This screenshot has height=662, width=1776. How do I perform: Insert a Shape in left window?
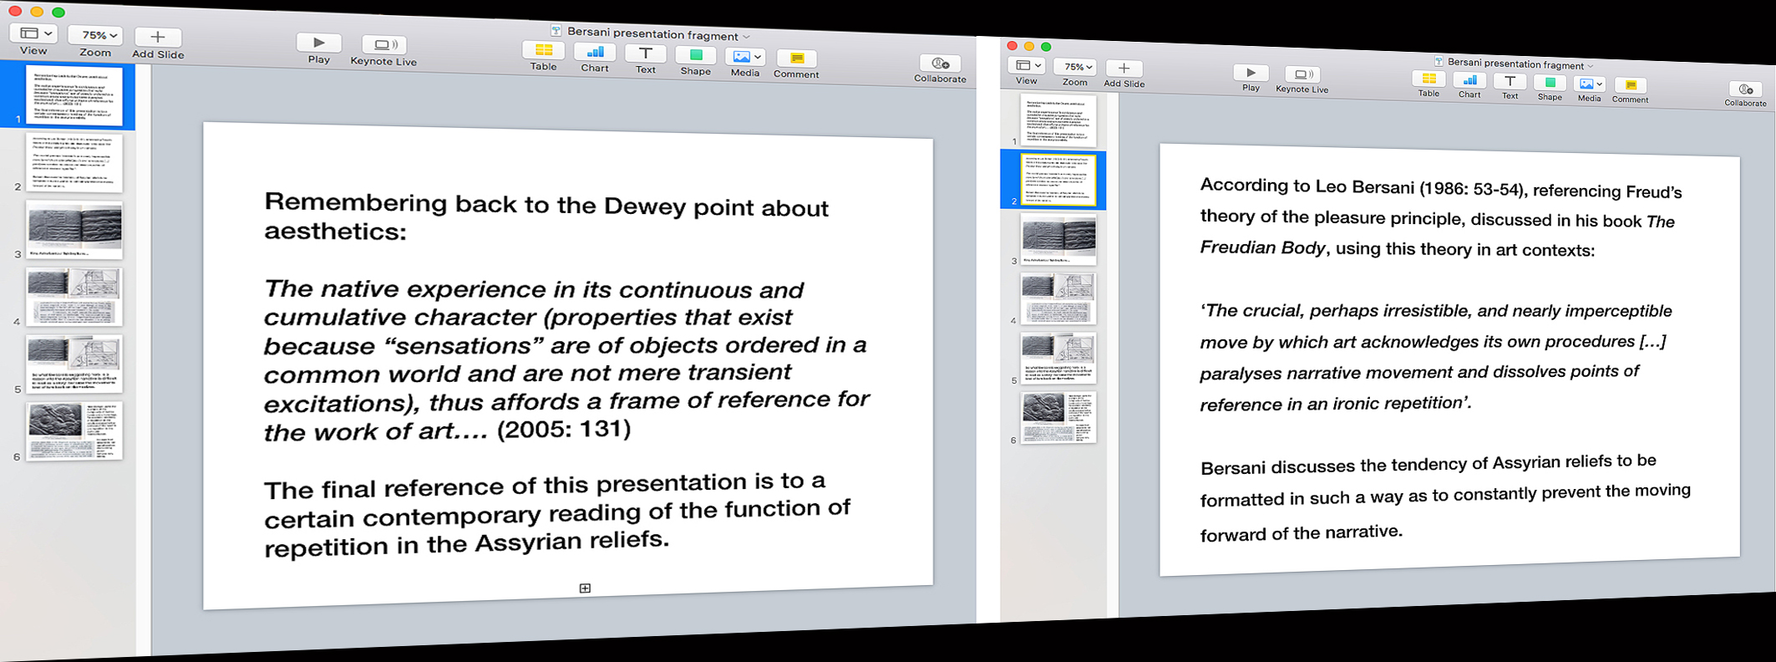pos(696,56)
